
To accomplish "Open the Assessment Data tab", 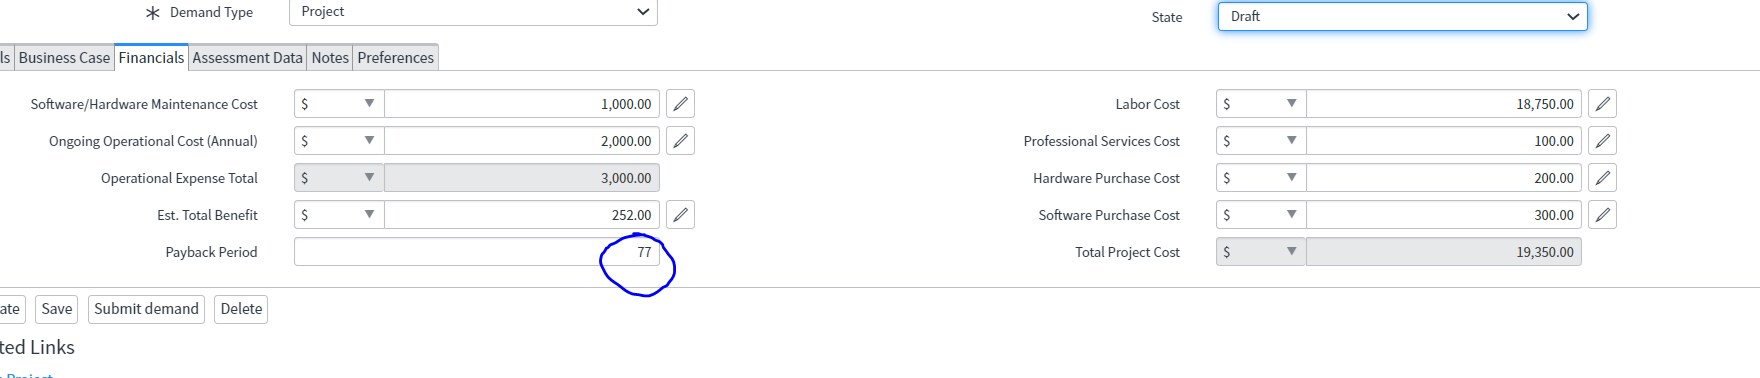I will [247, 58].
